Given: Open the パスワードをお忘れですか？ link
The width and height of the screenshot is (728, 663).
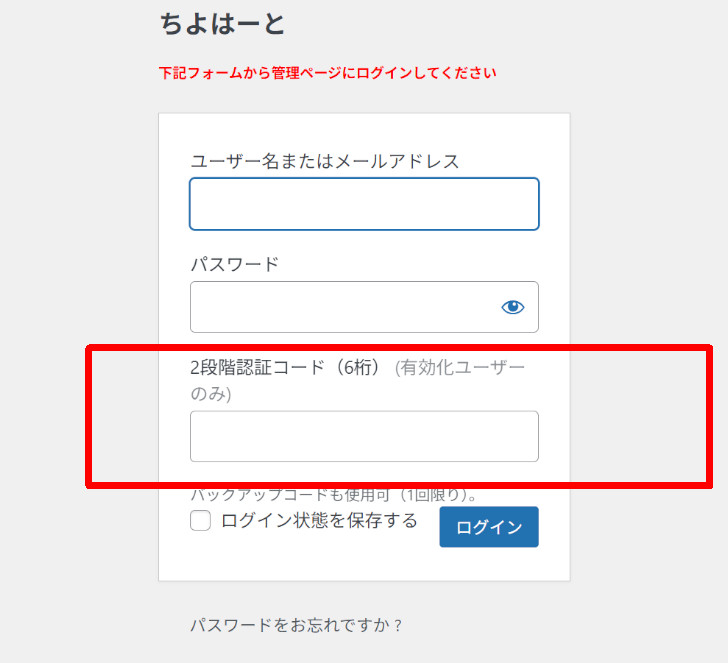Looking at the screenshot, I should pyautogui.click(x=296, y=625).
